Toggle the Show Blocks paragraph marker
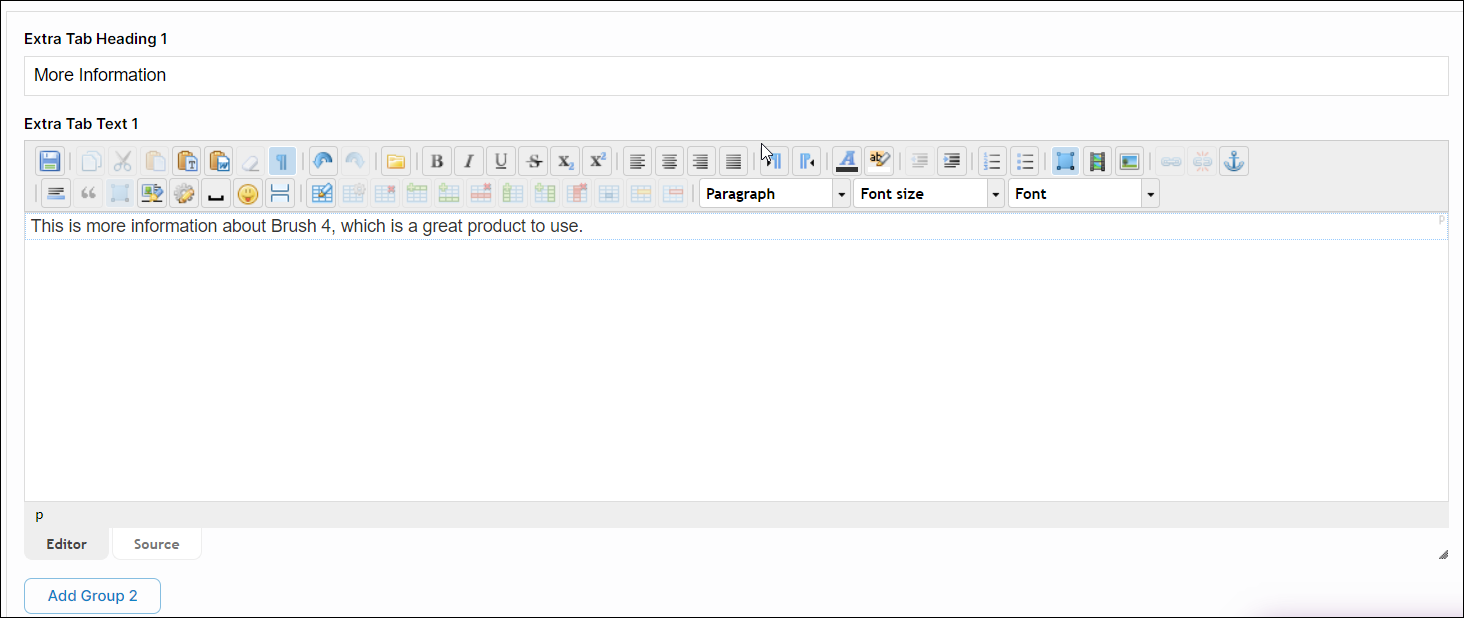The width and height of the screenshot is (1464, 618). pos(282,160)
